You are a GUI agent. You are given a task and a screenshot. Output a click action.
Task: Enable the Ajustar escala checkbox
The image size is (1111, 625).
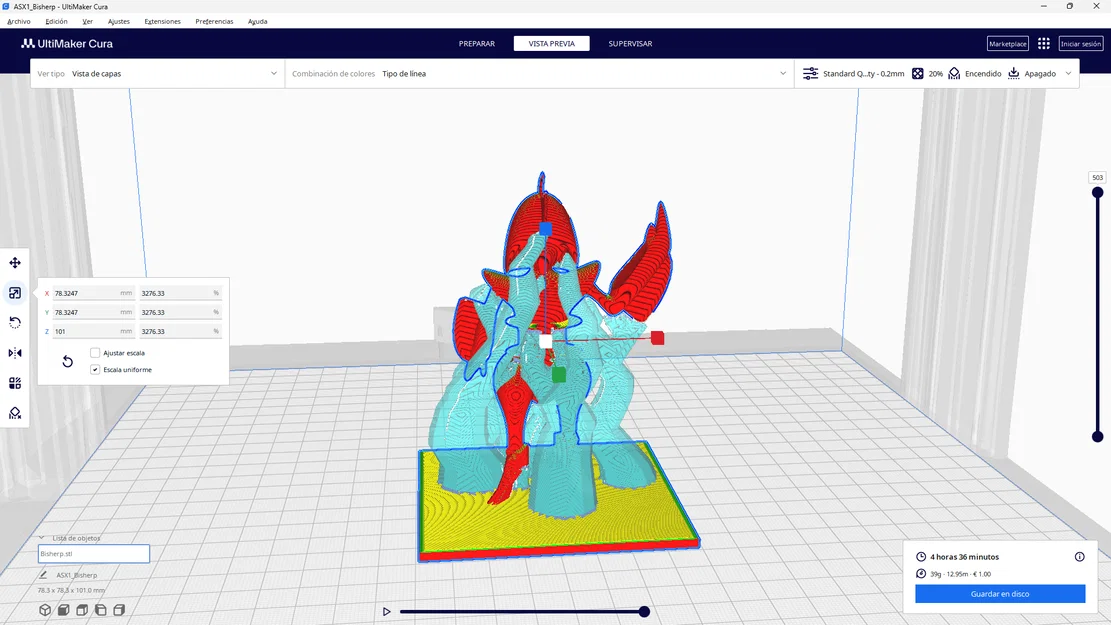(x=95, y=352)
